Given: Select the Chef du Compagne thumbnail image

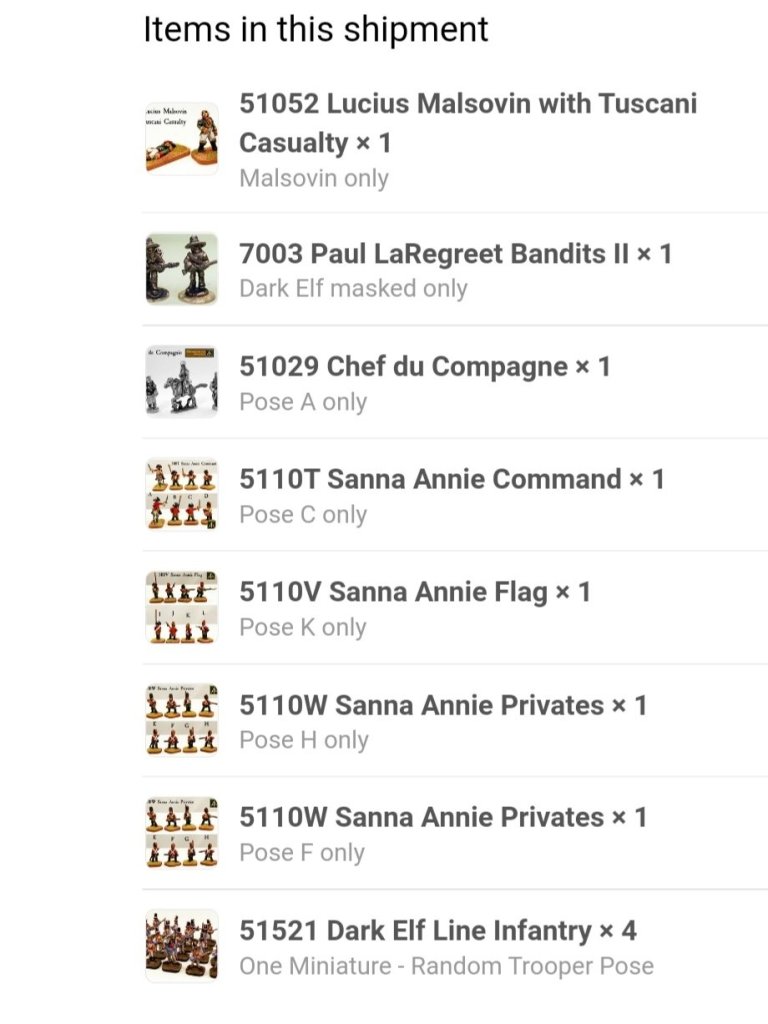Looking at the screenshot, I should click(181, 381).
